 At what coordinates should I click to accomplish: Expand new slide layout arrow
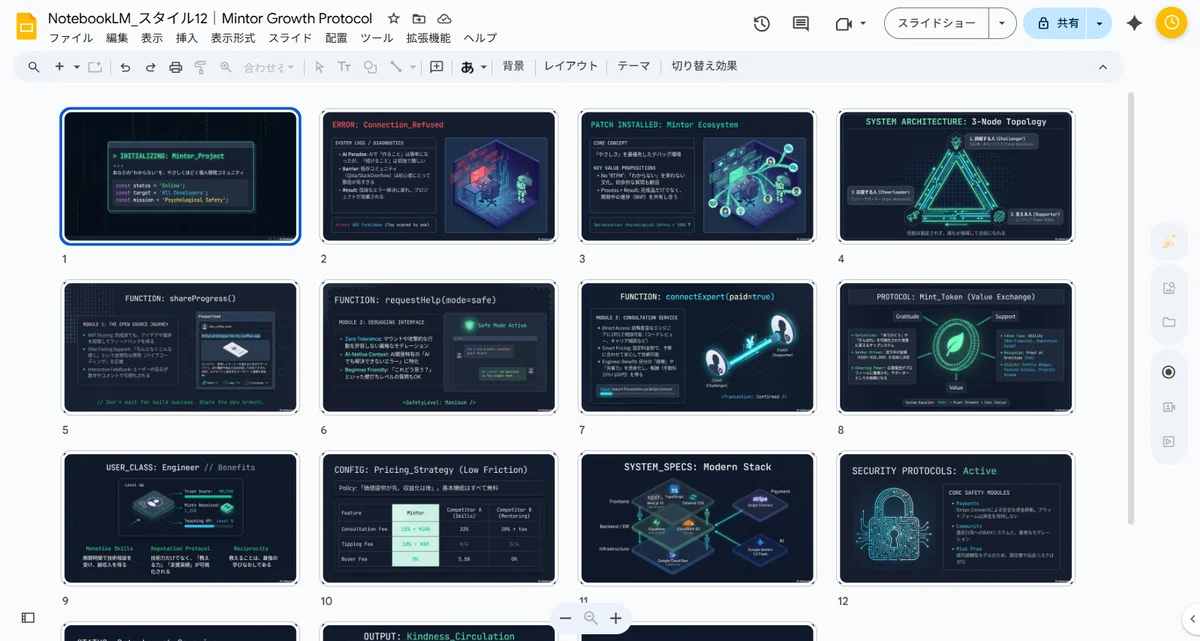point(76,67)
